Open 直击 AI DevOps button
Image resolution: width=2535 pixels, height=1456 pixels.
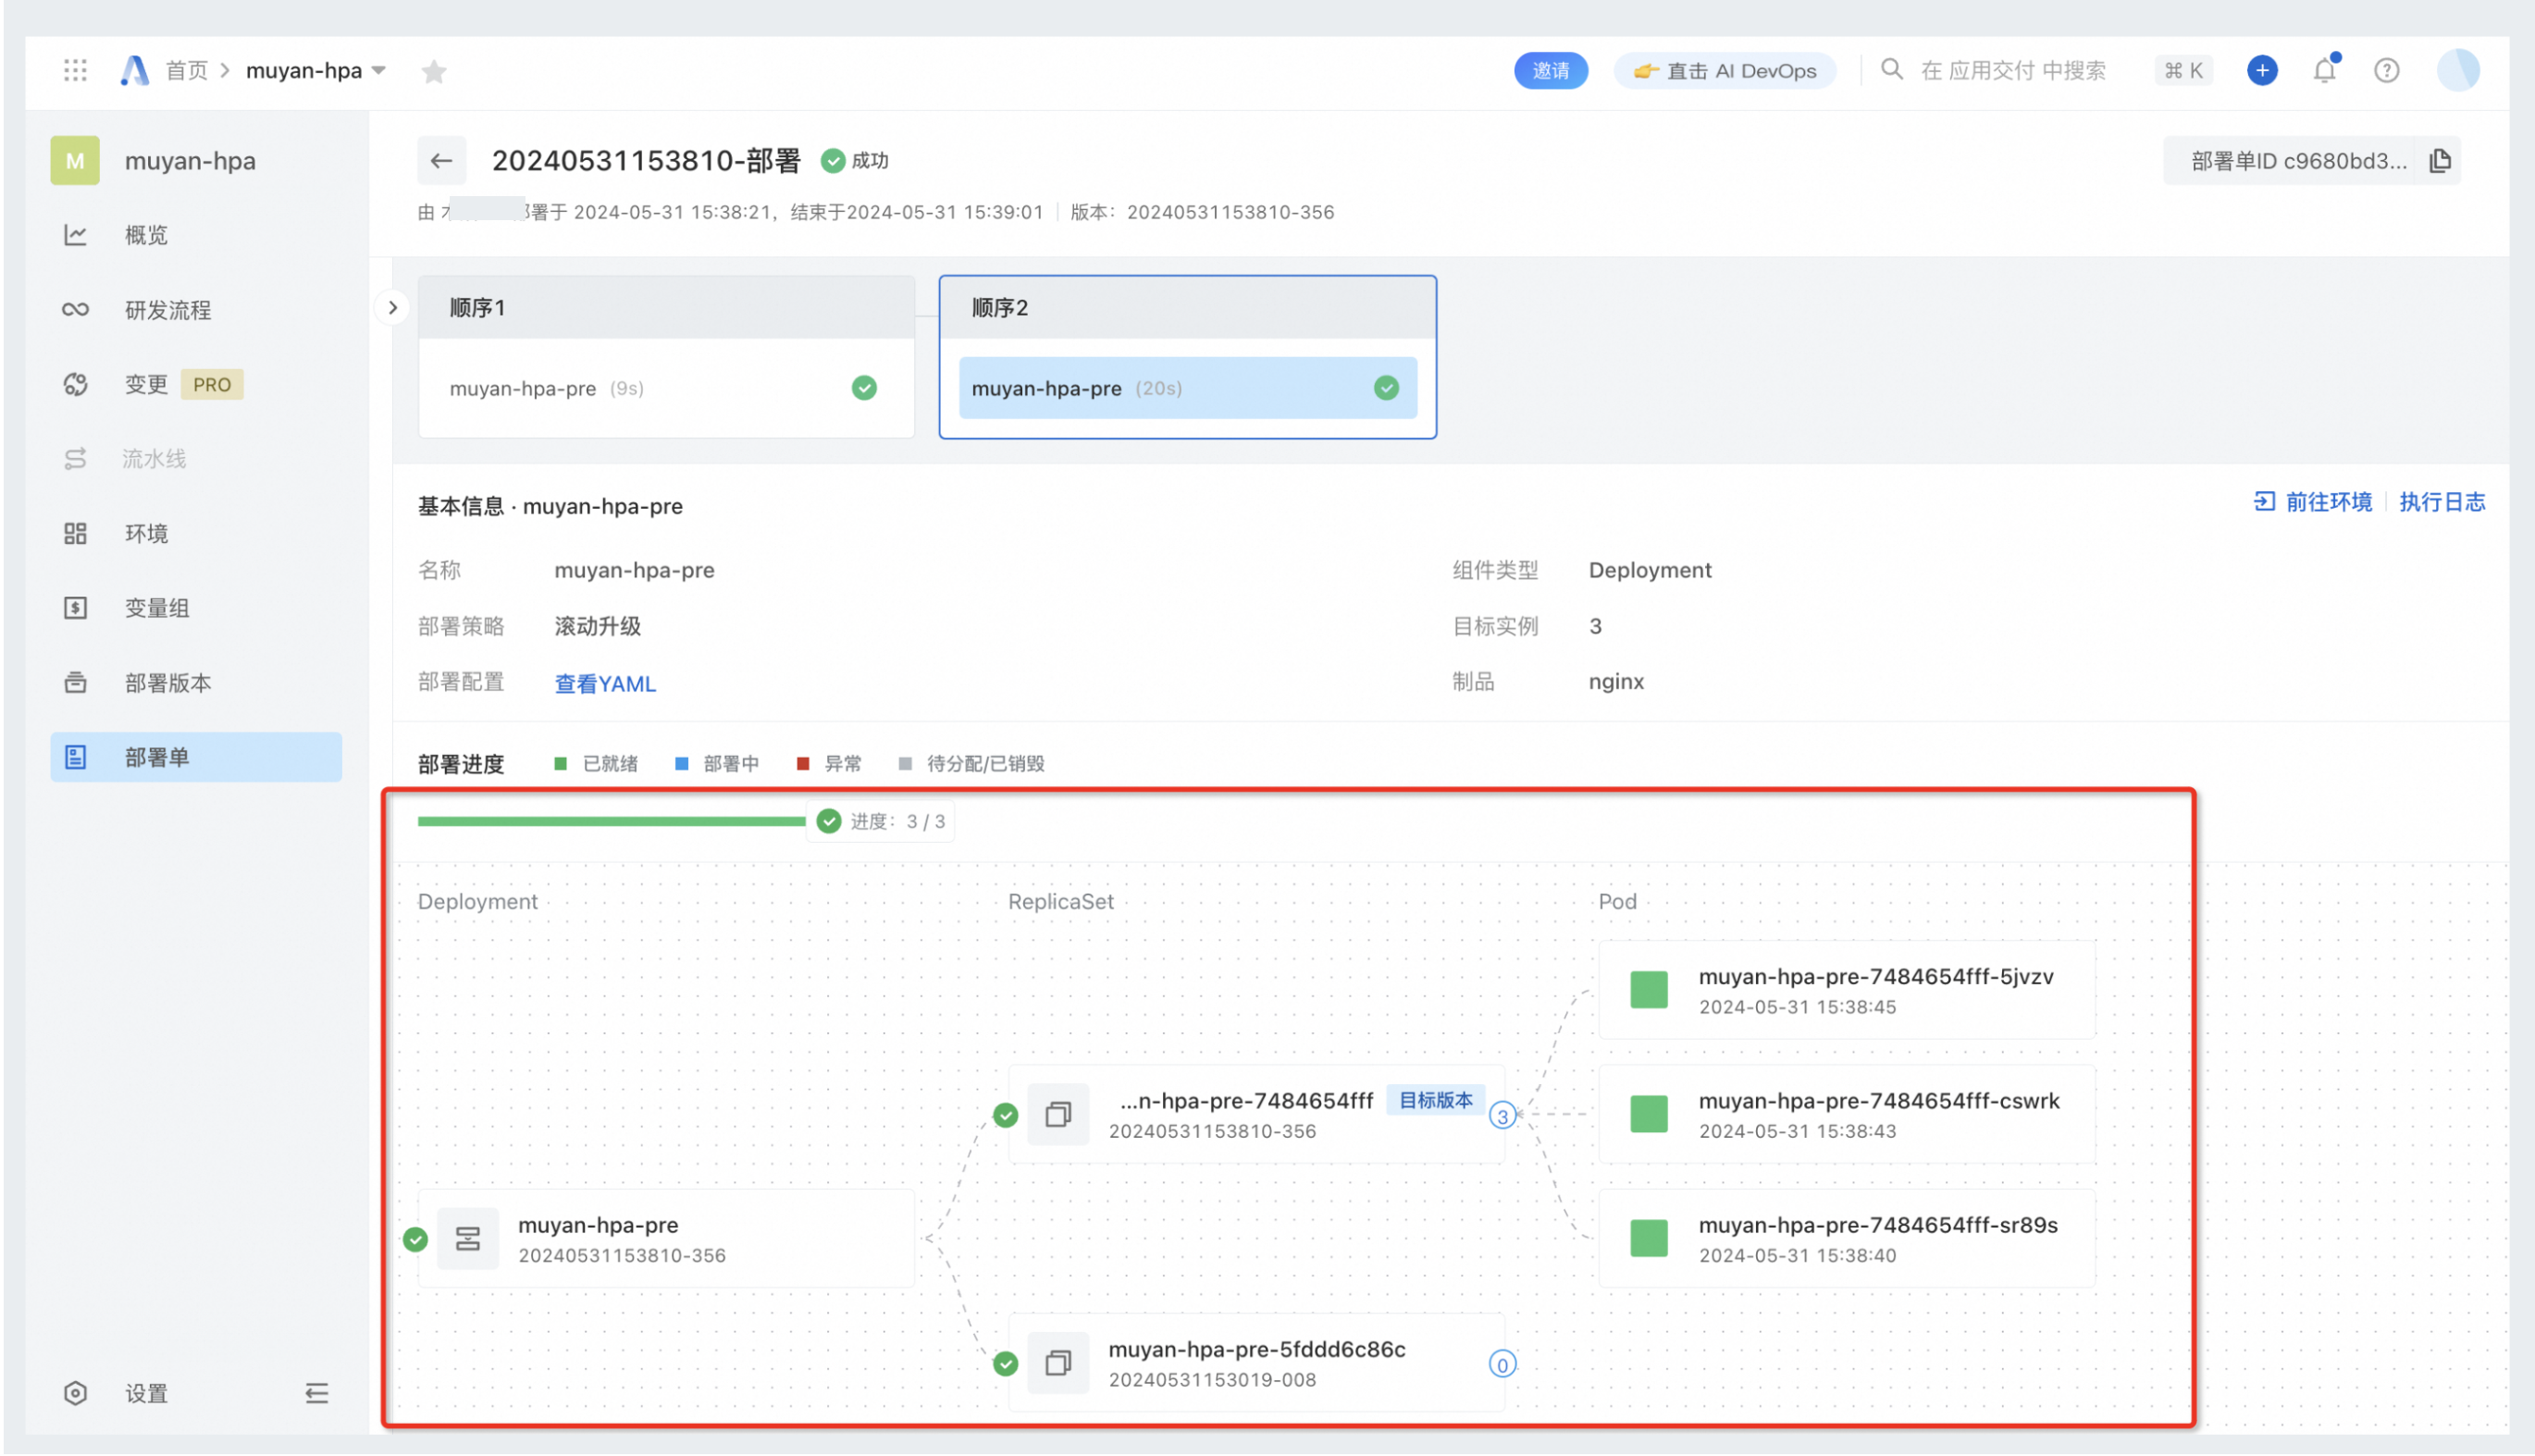(x=1724, y=70)
